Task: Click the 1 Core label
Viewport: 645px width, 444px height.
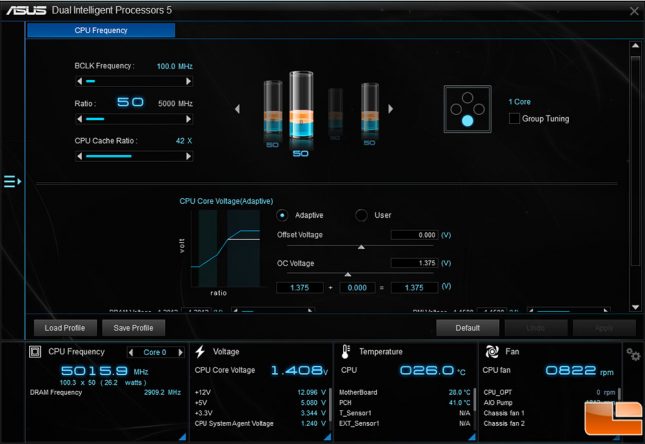Action: pos(520,102)
